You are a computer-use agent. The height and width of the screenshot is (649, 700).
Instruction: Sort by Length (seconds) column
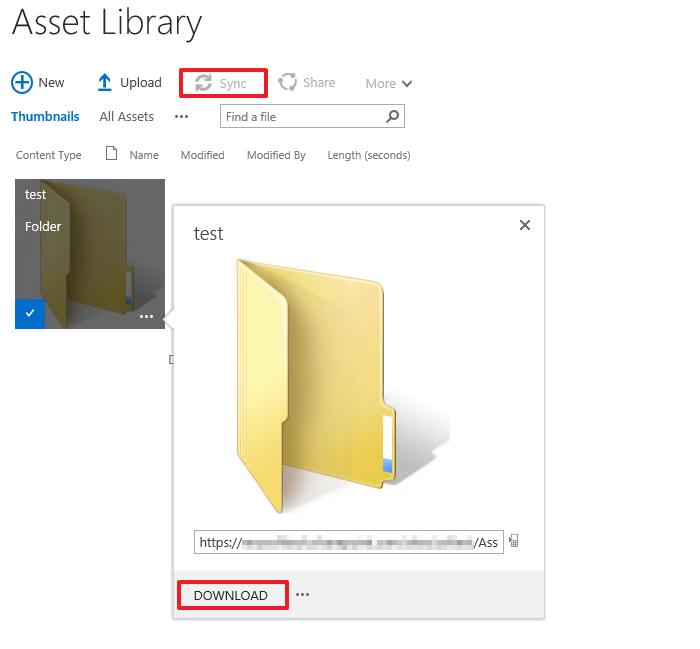[369, 155]
